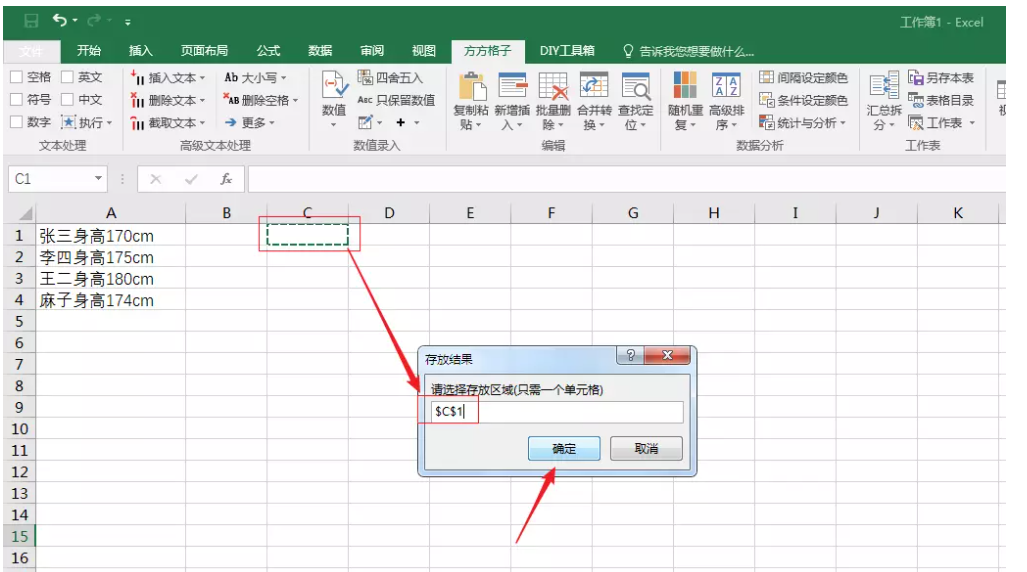The height and width of the screenshot is (572, 1027).
Task: Enable the 数字 checkbox
Action: (x=16, y=122)
